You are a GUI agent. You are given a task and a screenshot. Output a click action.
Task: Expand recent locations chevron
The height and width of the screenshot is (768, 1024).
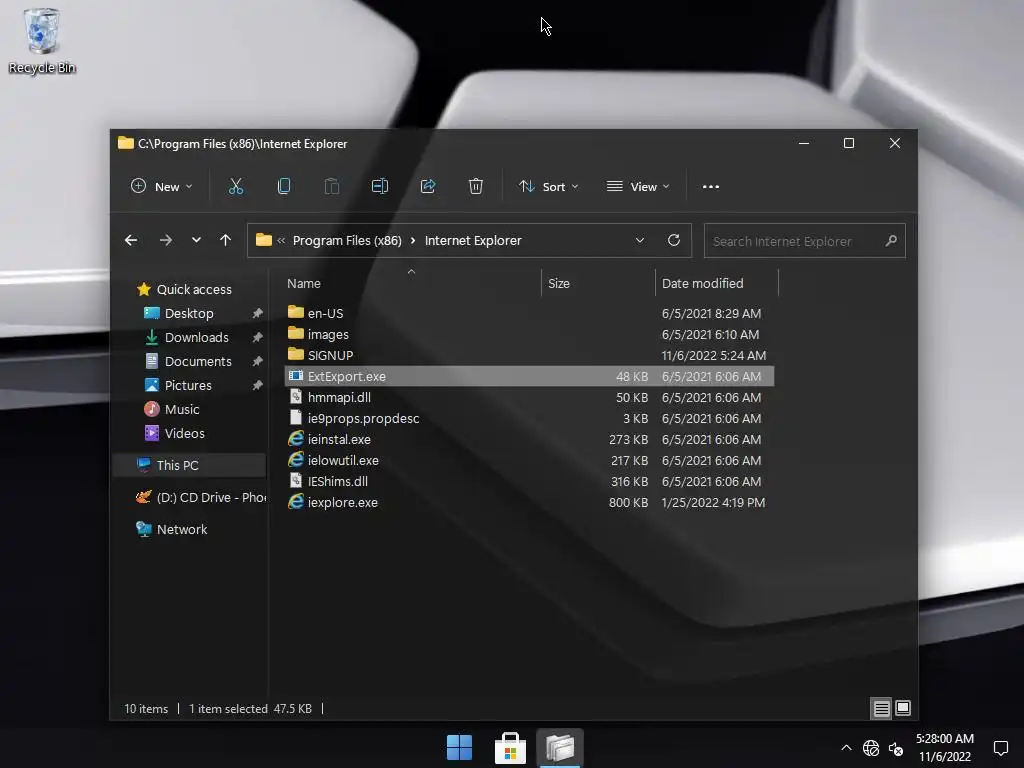click(x=197, y=240)
